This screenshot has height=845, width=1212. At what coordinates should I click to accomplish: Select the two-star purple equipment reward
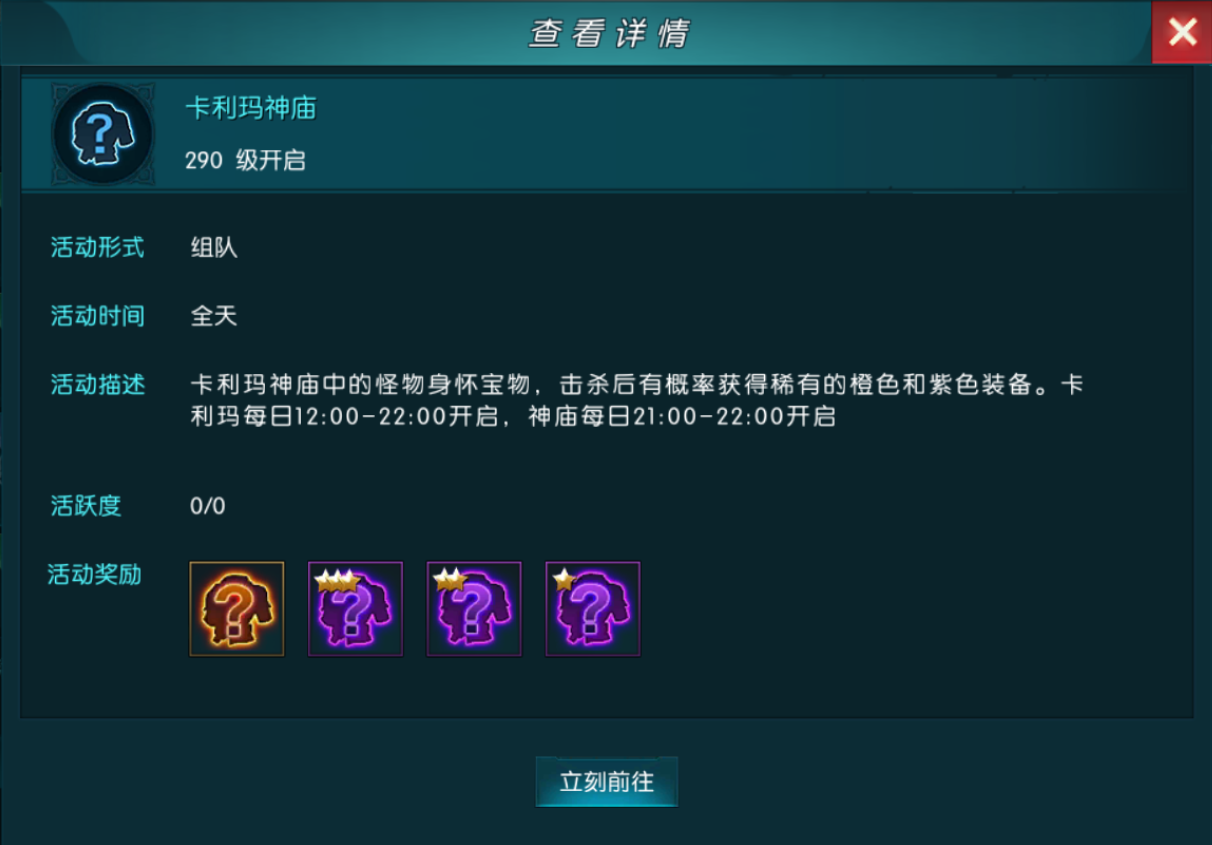[x=474, y=609]
